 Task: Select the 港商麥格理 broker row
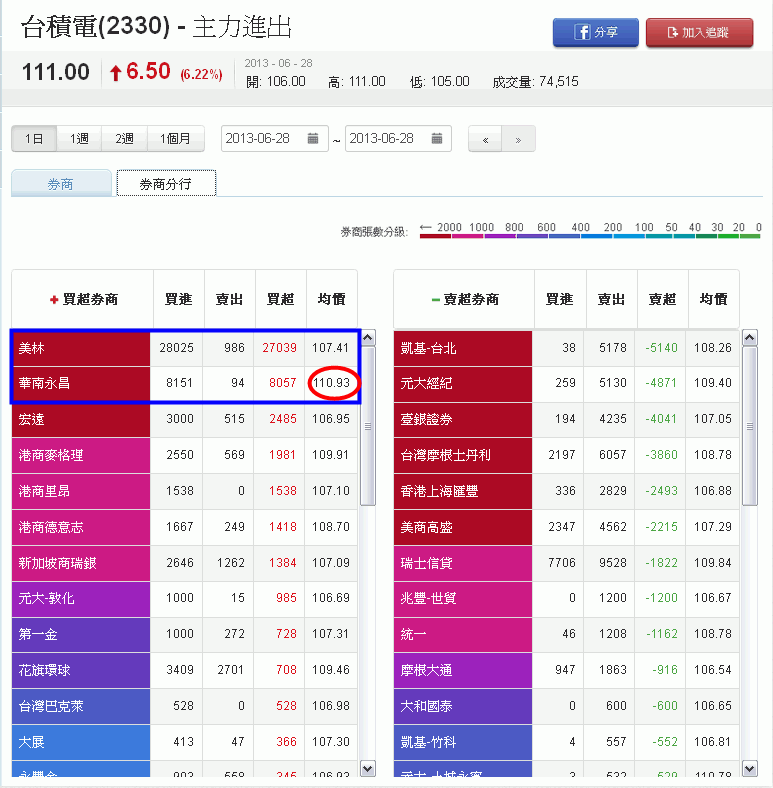tap(184, 455)
